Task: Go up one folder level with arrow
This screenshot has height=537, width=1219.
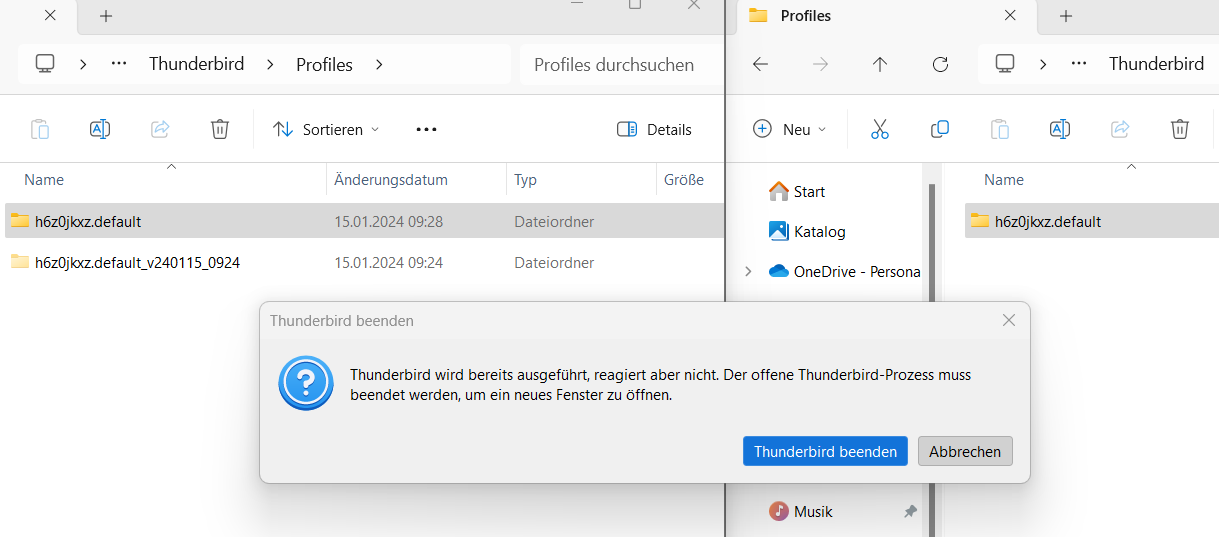Action: point(880,64)
